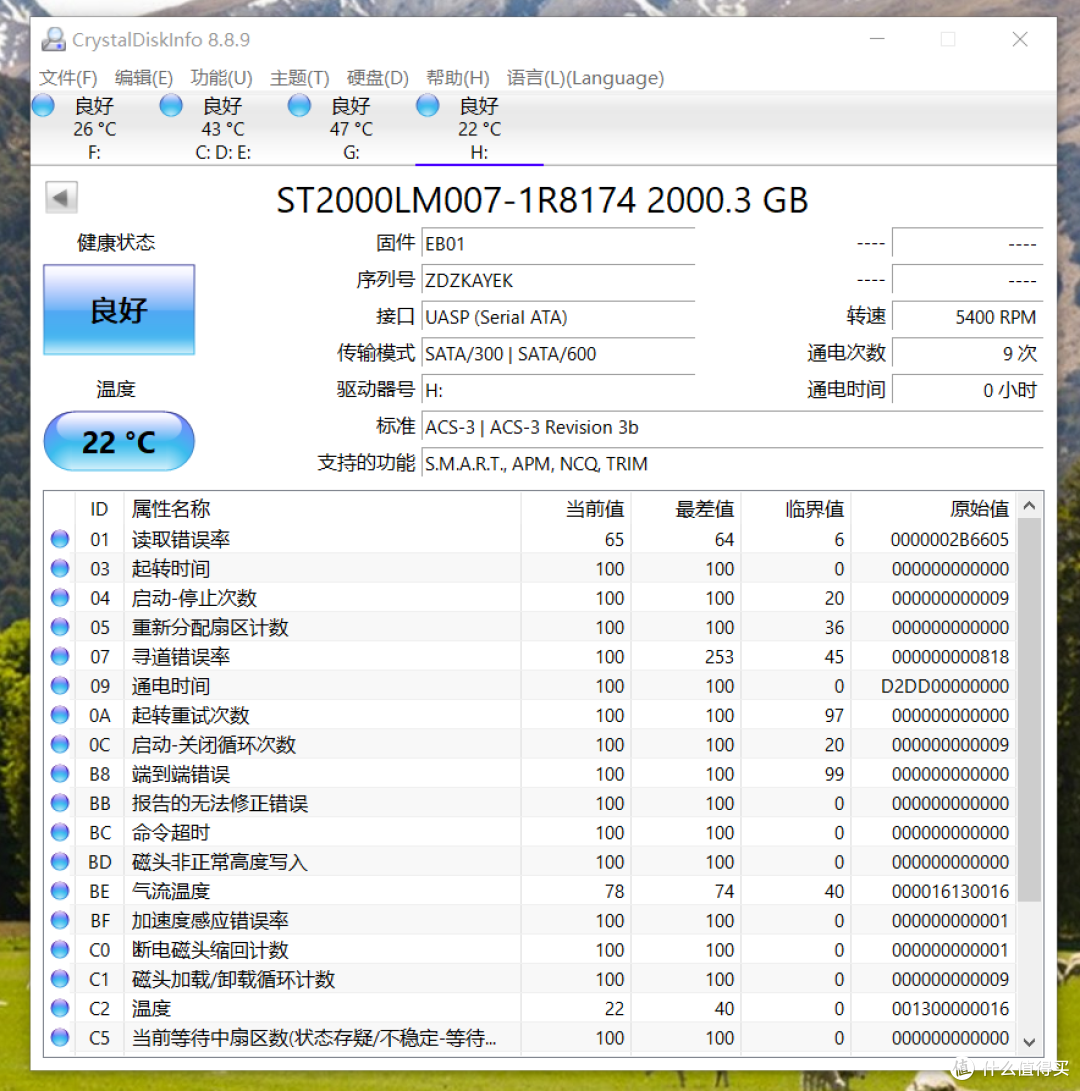Click status dot for attribute BF 加速度感应错误率

(60, 920)
